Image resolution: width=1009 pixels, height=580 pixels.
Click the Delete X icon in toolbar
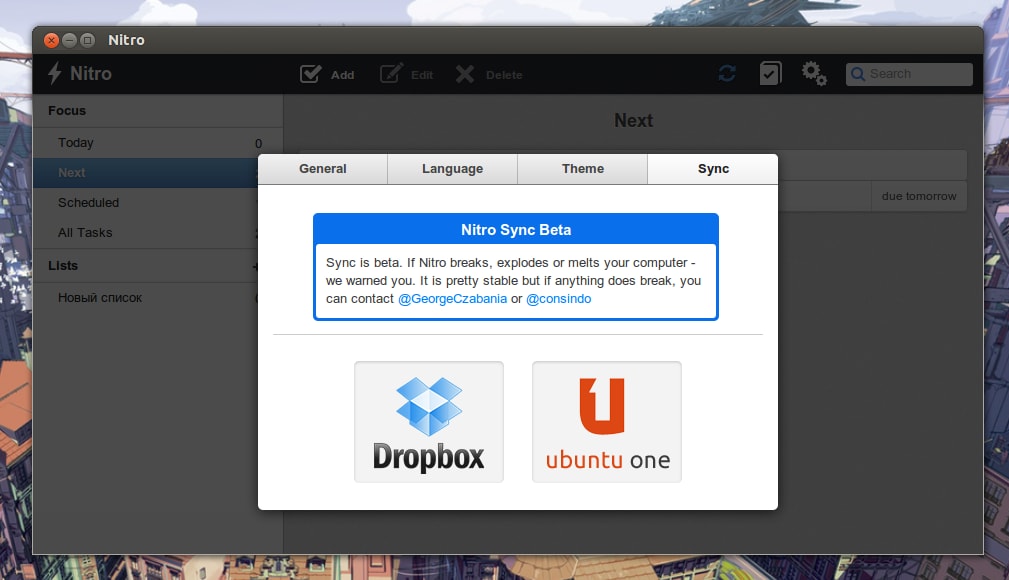pyautogui.click(x=465, y=74)
